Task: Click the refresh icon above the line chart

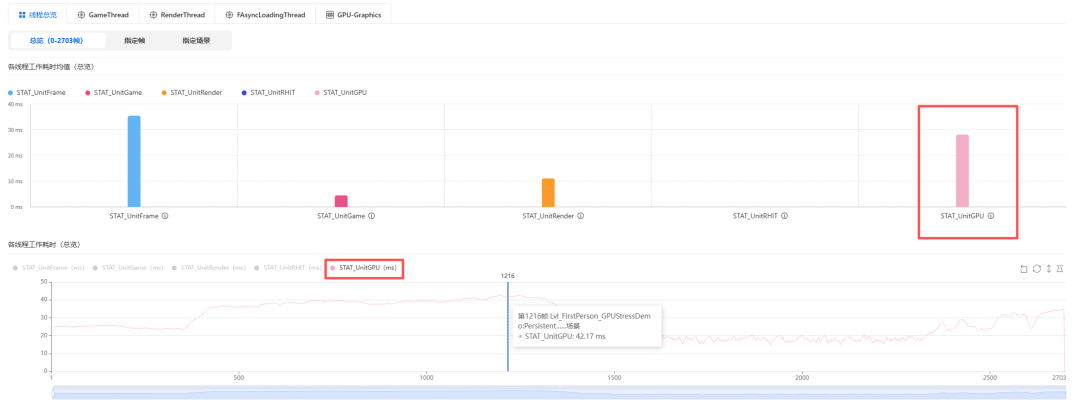Action: point(1036,269)
